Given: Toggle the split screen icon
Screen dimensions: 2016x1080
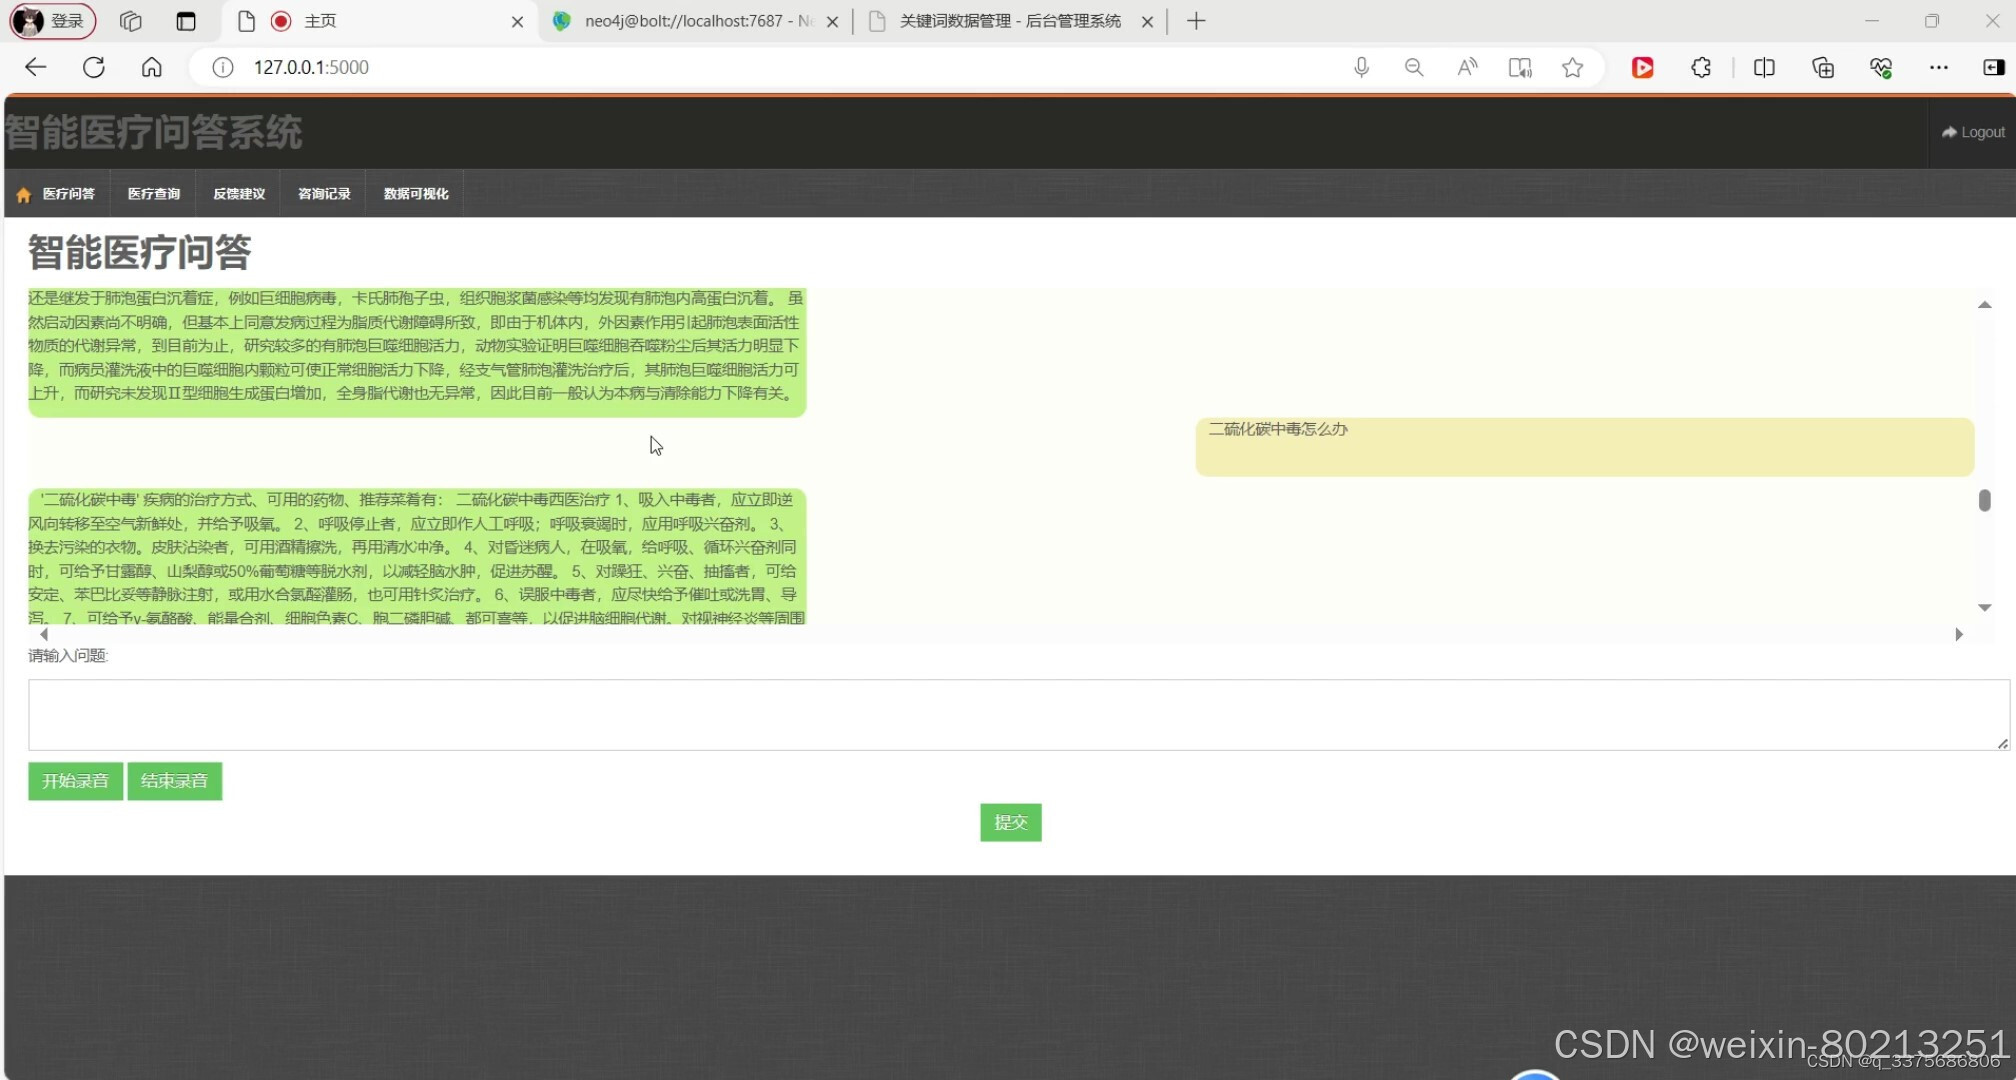Looking at the screenshot, I should [1764, 67].
